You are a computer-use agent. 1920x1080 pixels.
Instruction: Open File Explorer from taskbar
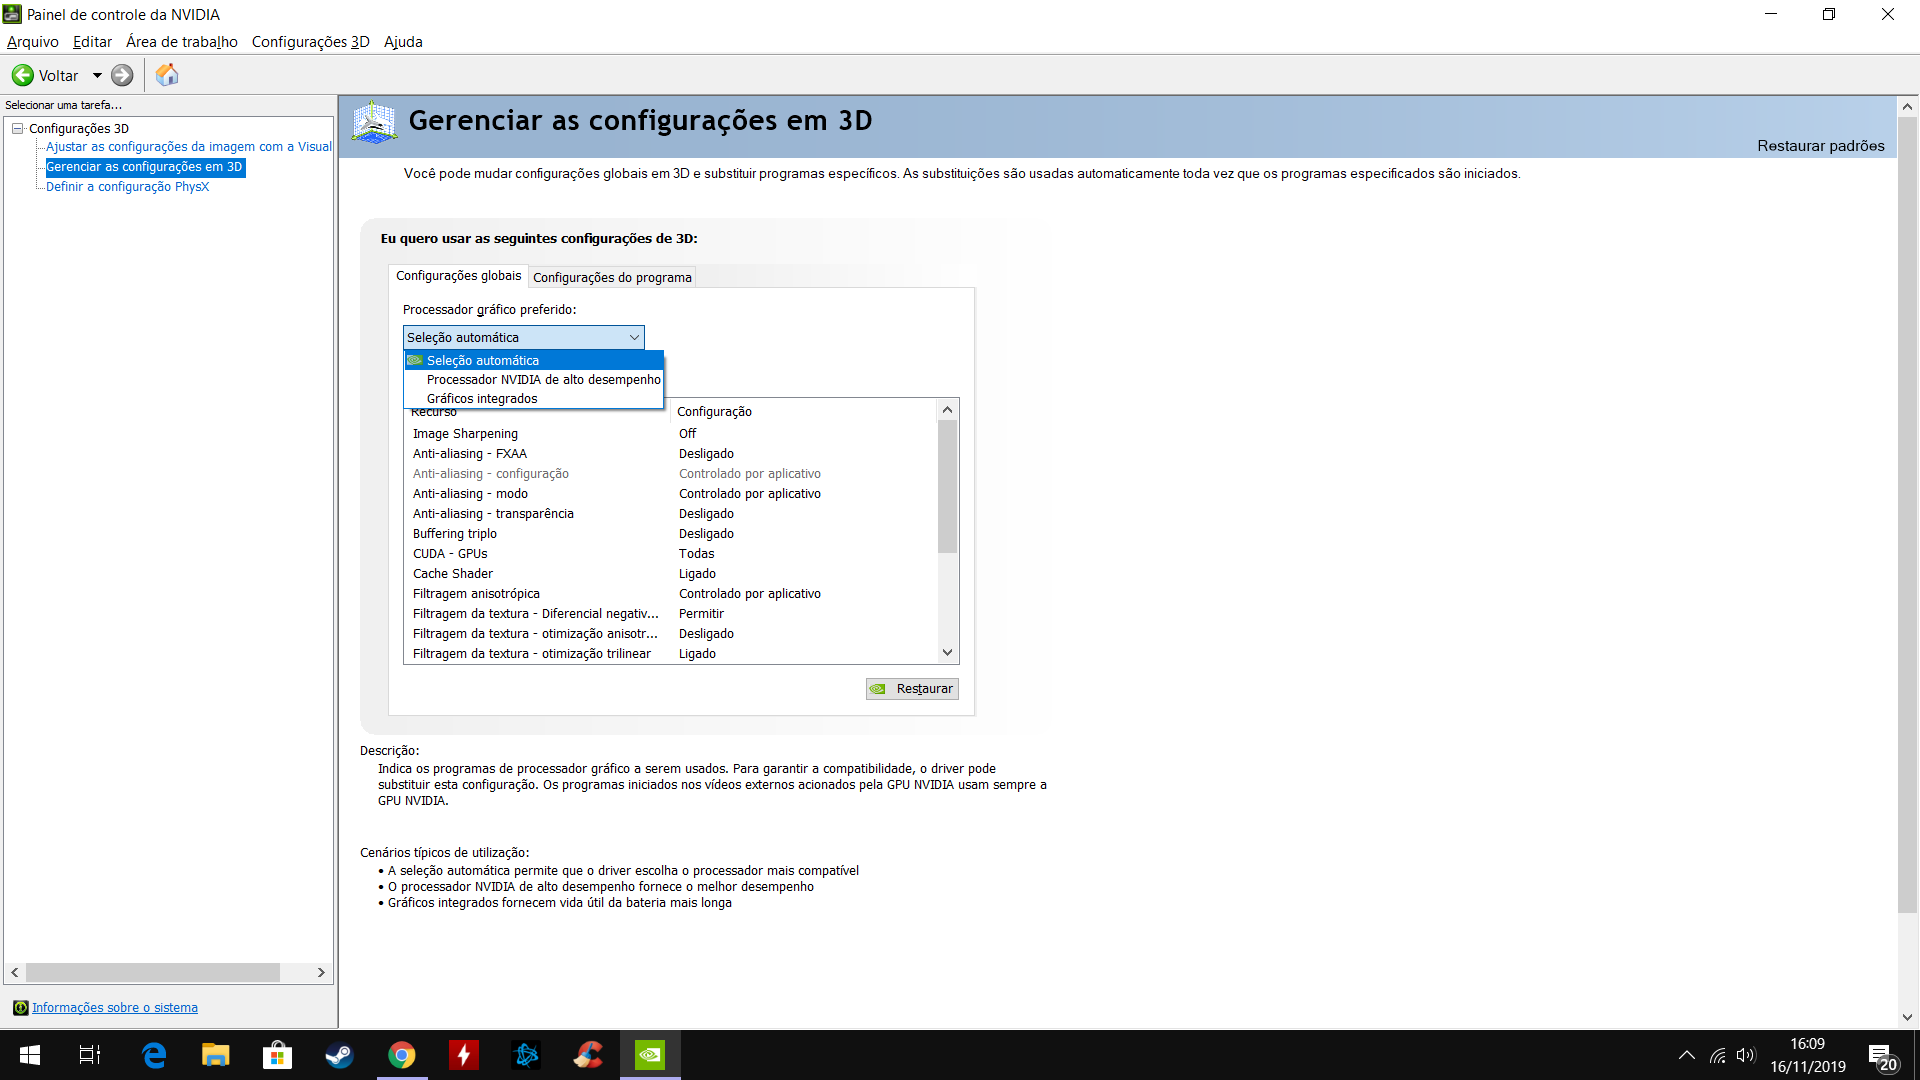coord(216,1055)
